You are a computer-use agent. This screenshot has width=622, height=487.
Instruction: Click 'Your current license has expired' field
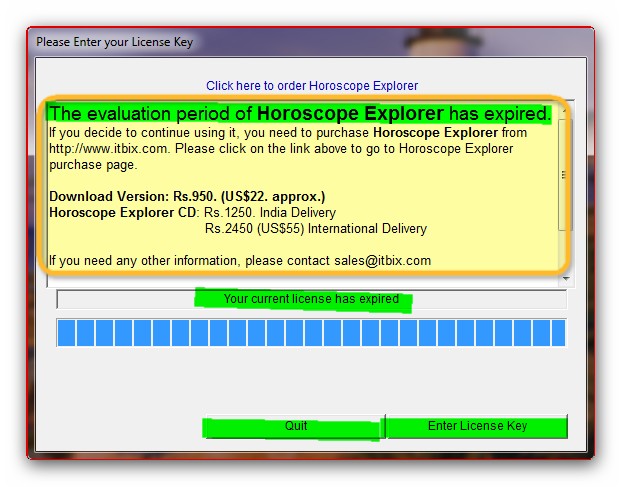[311, 299]
